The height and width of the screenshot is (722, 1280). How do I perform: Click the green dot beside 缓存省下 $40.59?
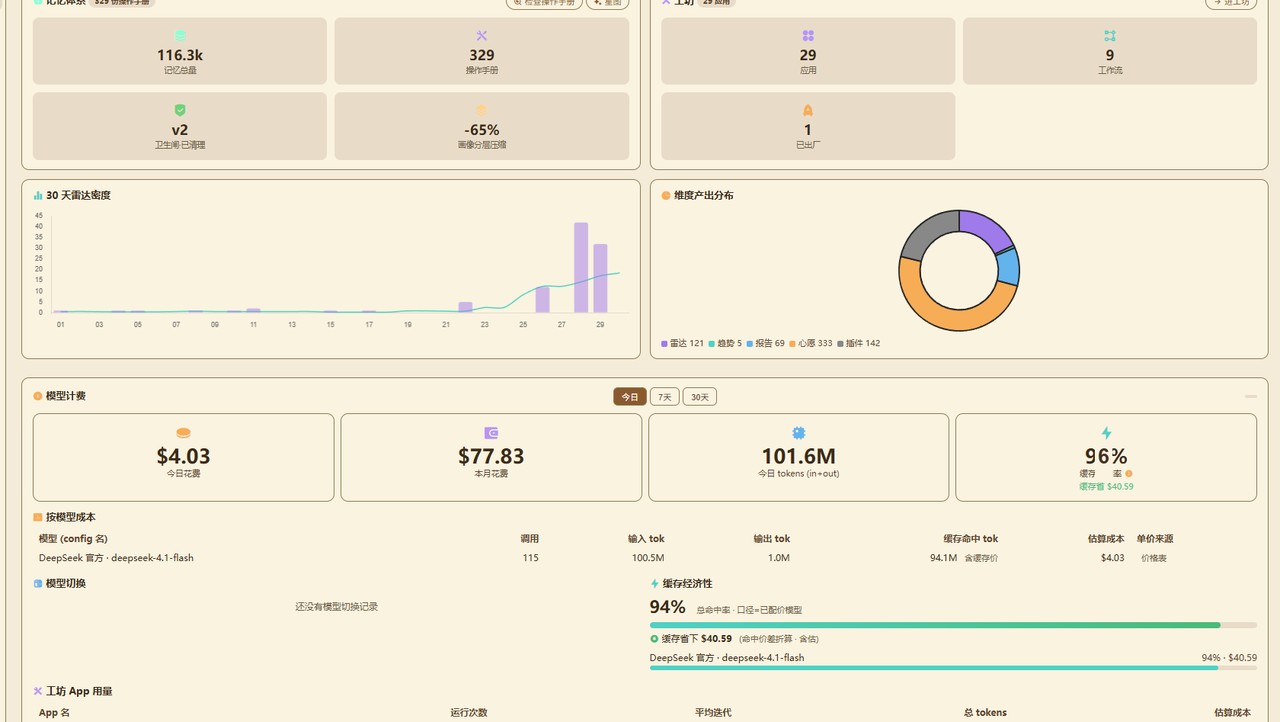click(654, 638)
